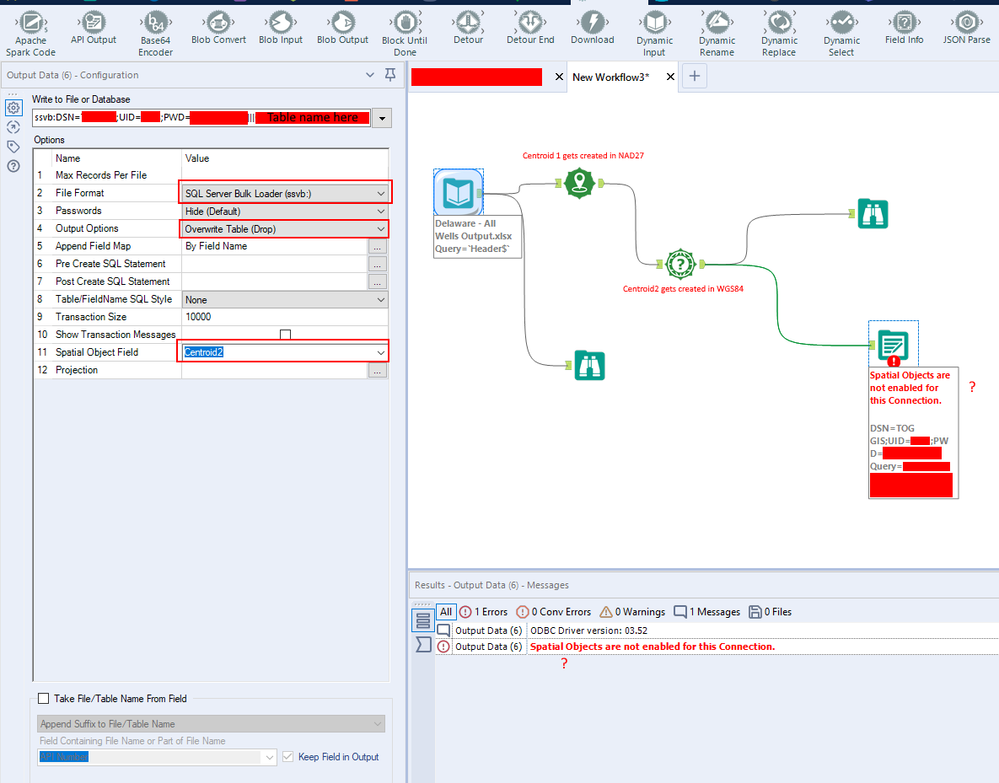Click the Output Data tool showing the error
The image size is (999, 783).
892,344
